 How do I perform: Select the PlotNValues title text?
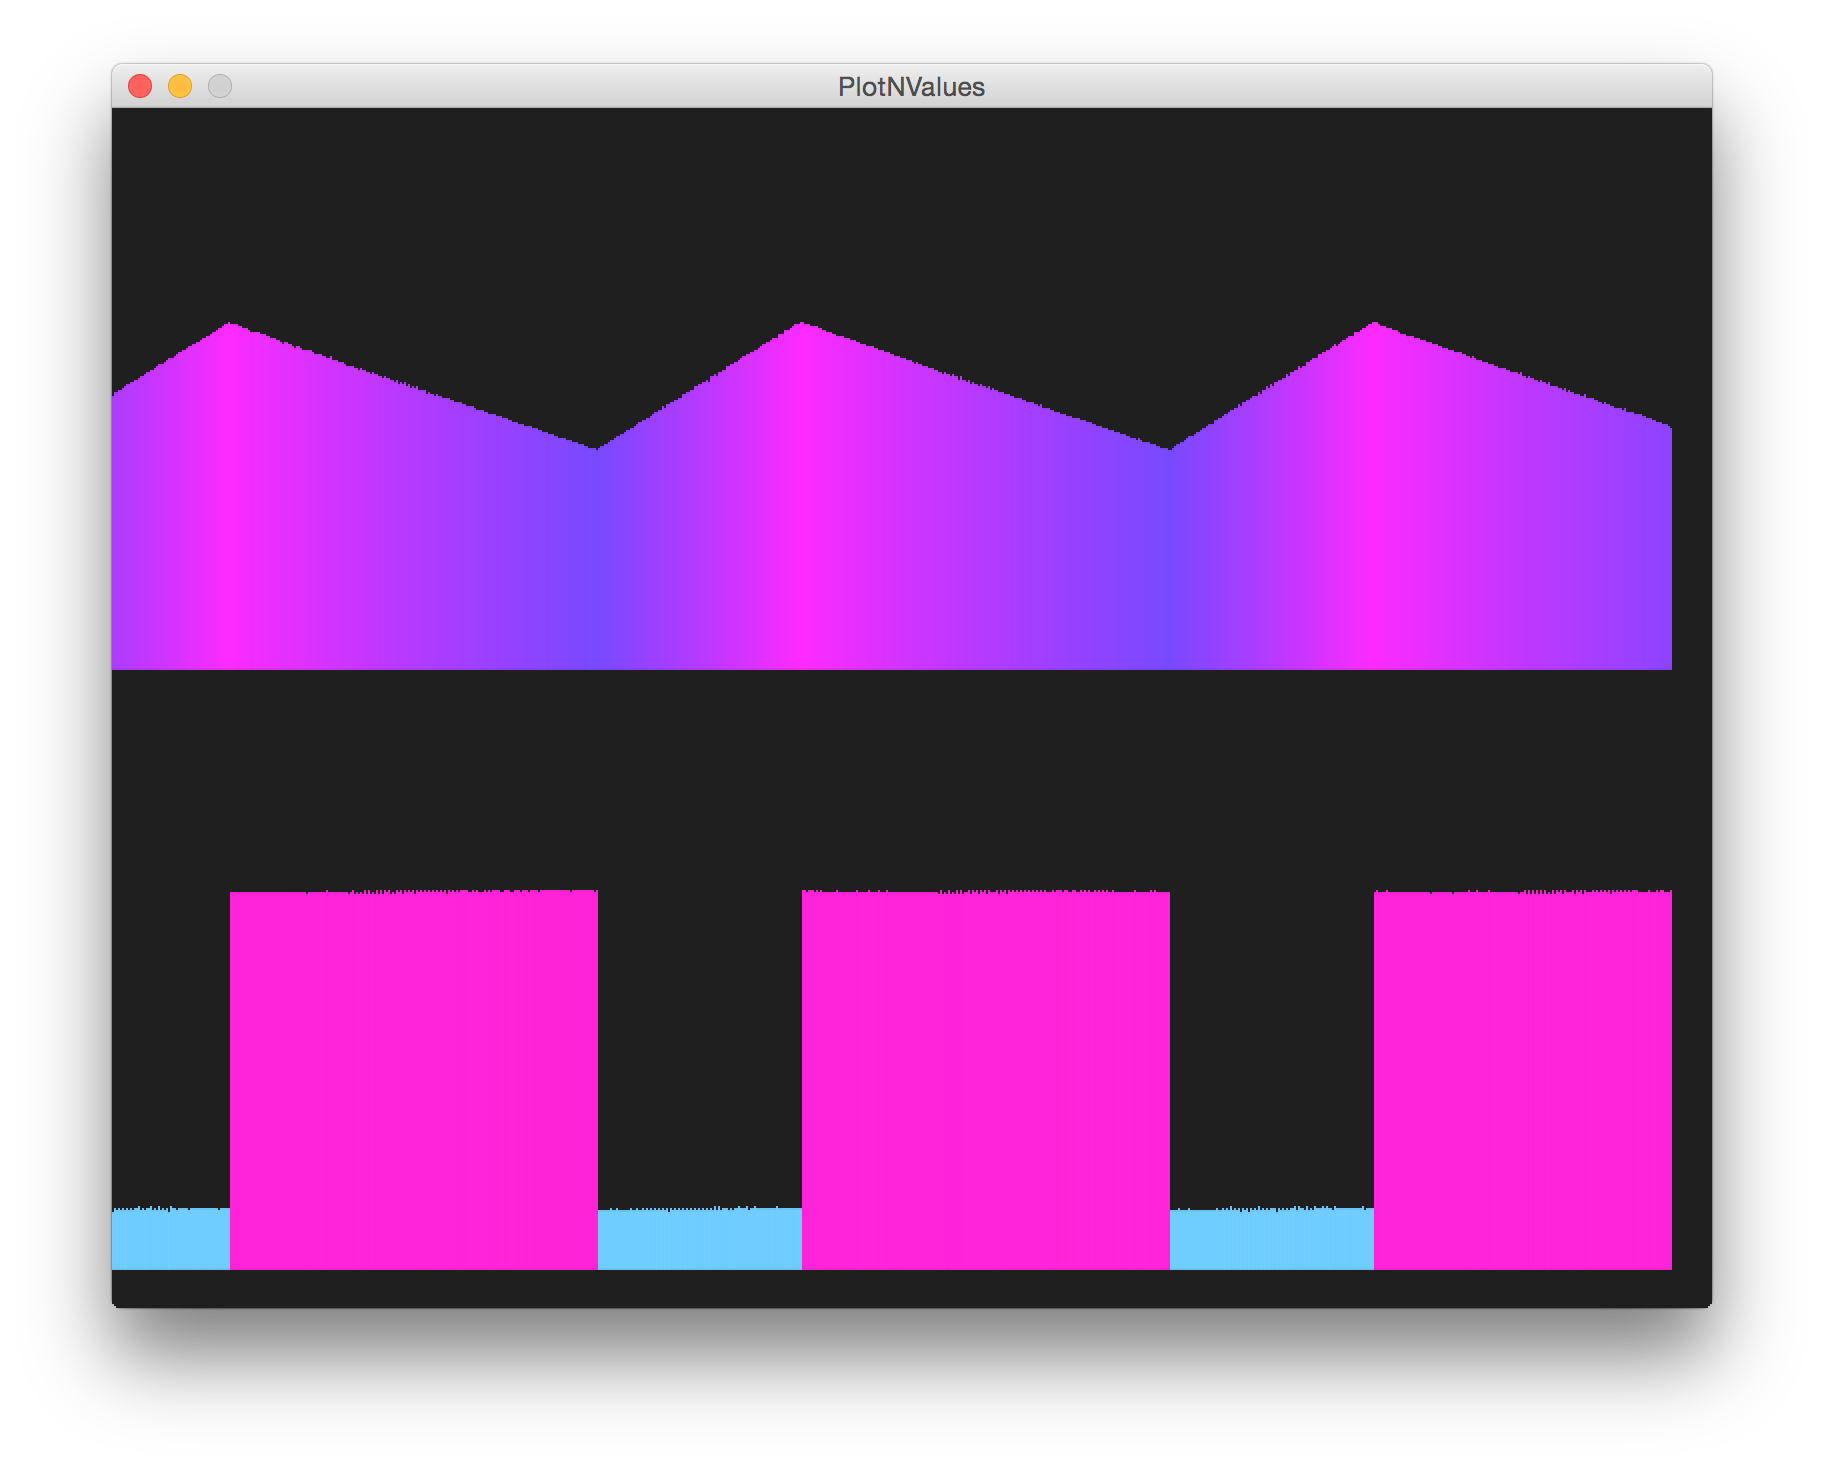pos(911,86)
